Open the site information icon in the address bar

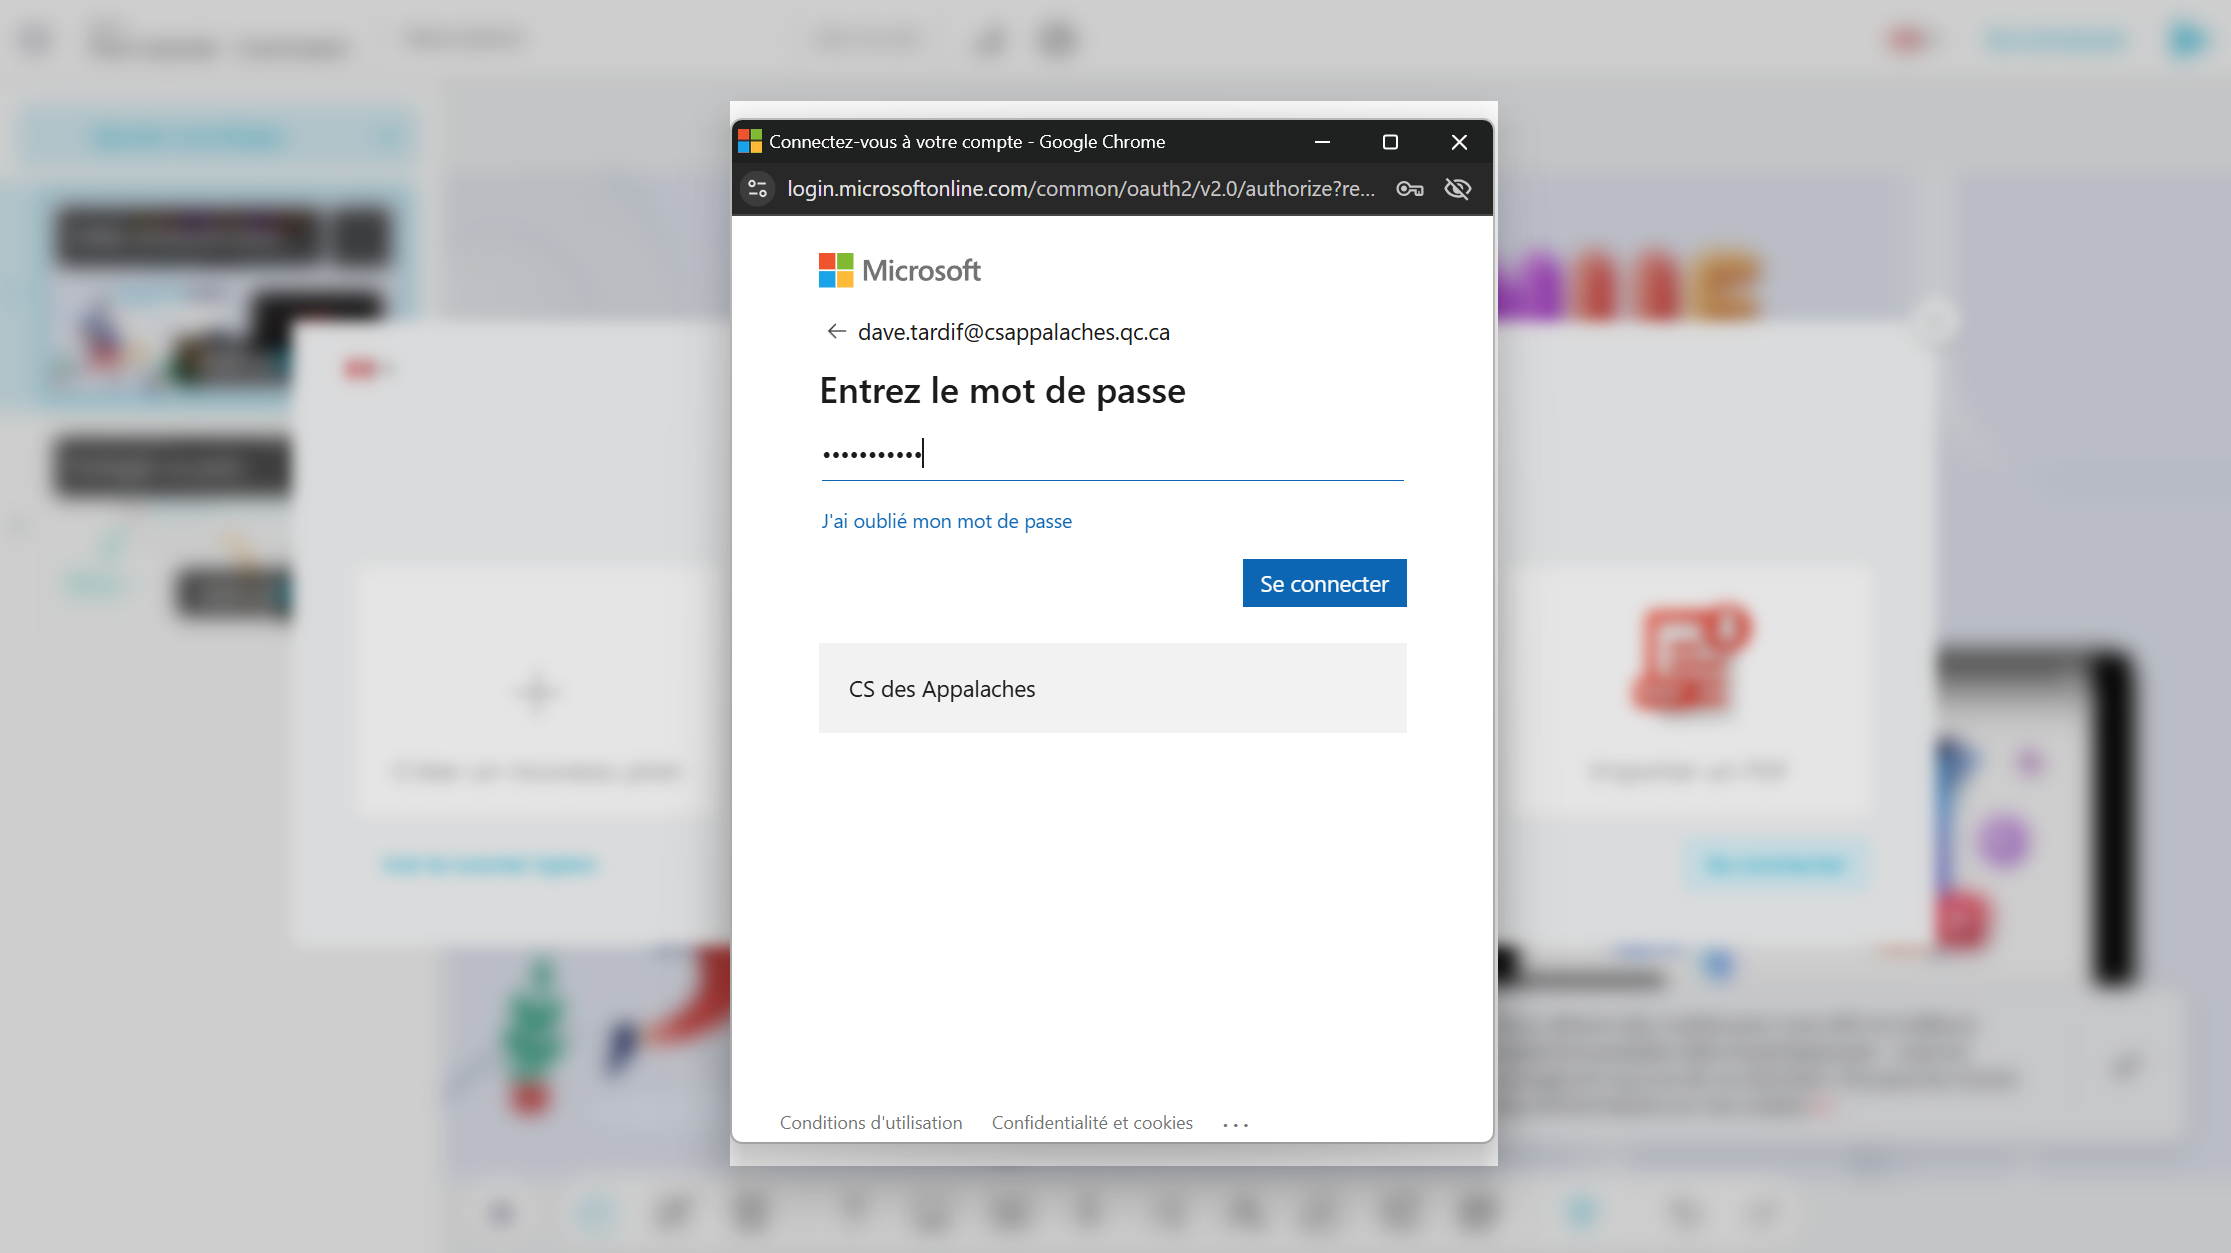pos(758,189)
